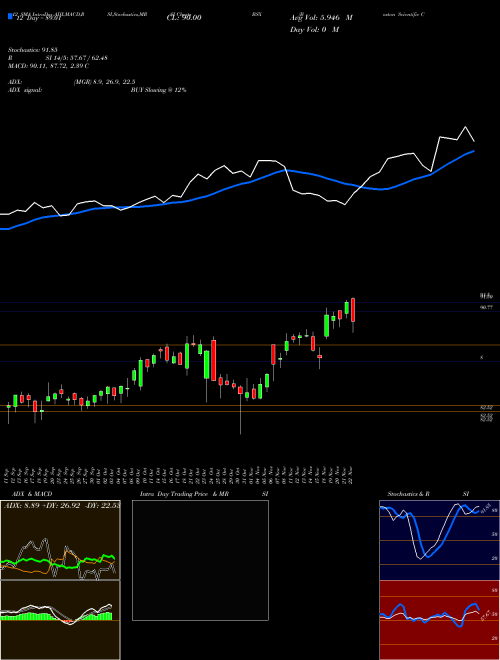Screen dimensions: 500x660
Task: Click the '12 Day = 89.01' SMA label
Action: pyautogui.click(x=37, y=18)
